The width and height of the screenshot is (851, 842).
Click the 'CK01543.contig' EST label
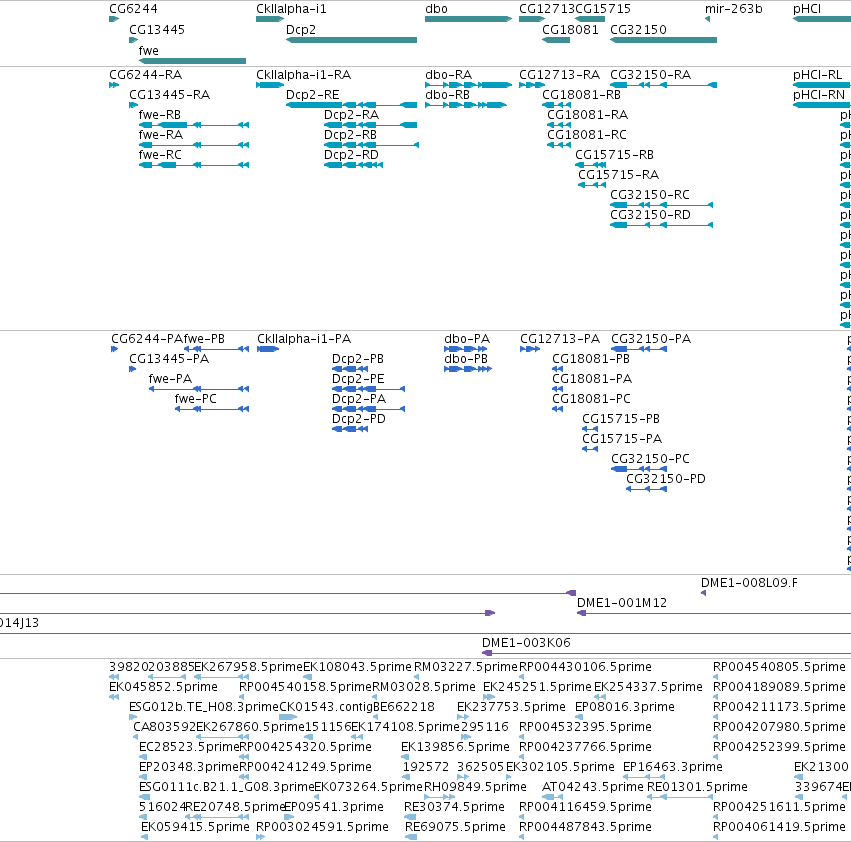tap(326, 707)
